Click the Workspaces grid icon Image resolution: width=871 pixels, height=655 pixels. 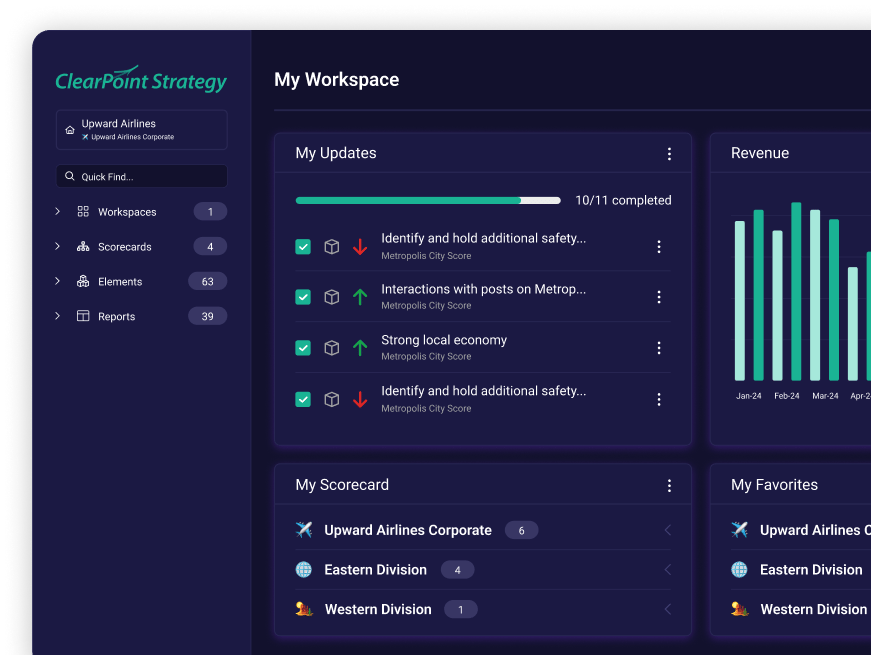click(x=83, y=211)
